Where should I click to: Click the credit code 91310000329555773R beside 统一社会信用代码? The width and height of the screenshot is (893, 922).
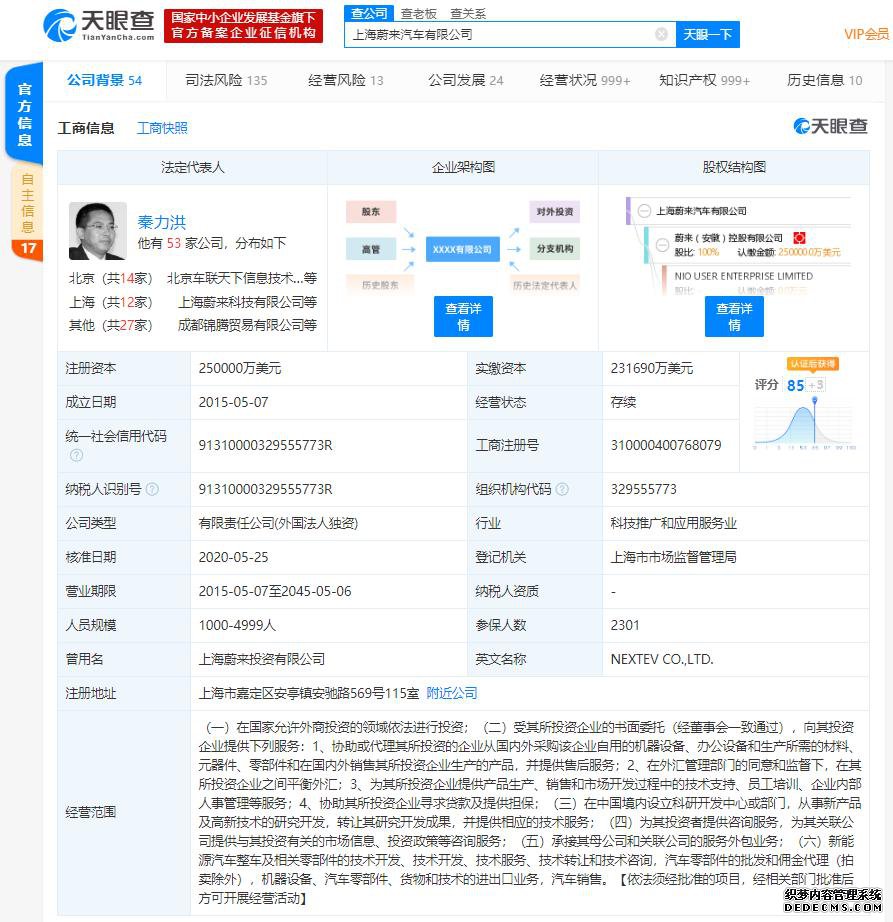coord(265,445)
